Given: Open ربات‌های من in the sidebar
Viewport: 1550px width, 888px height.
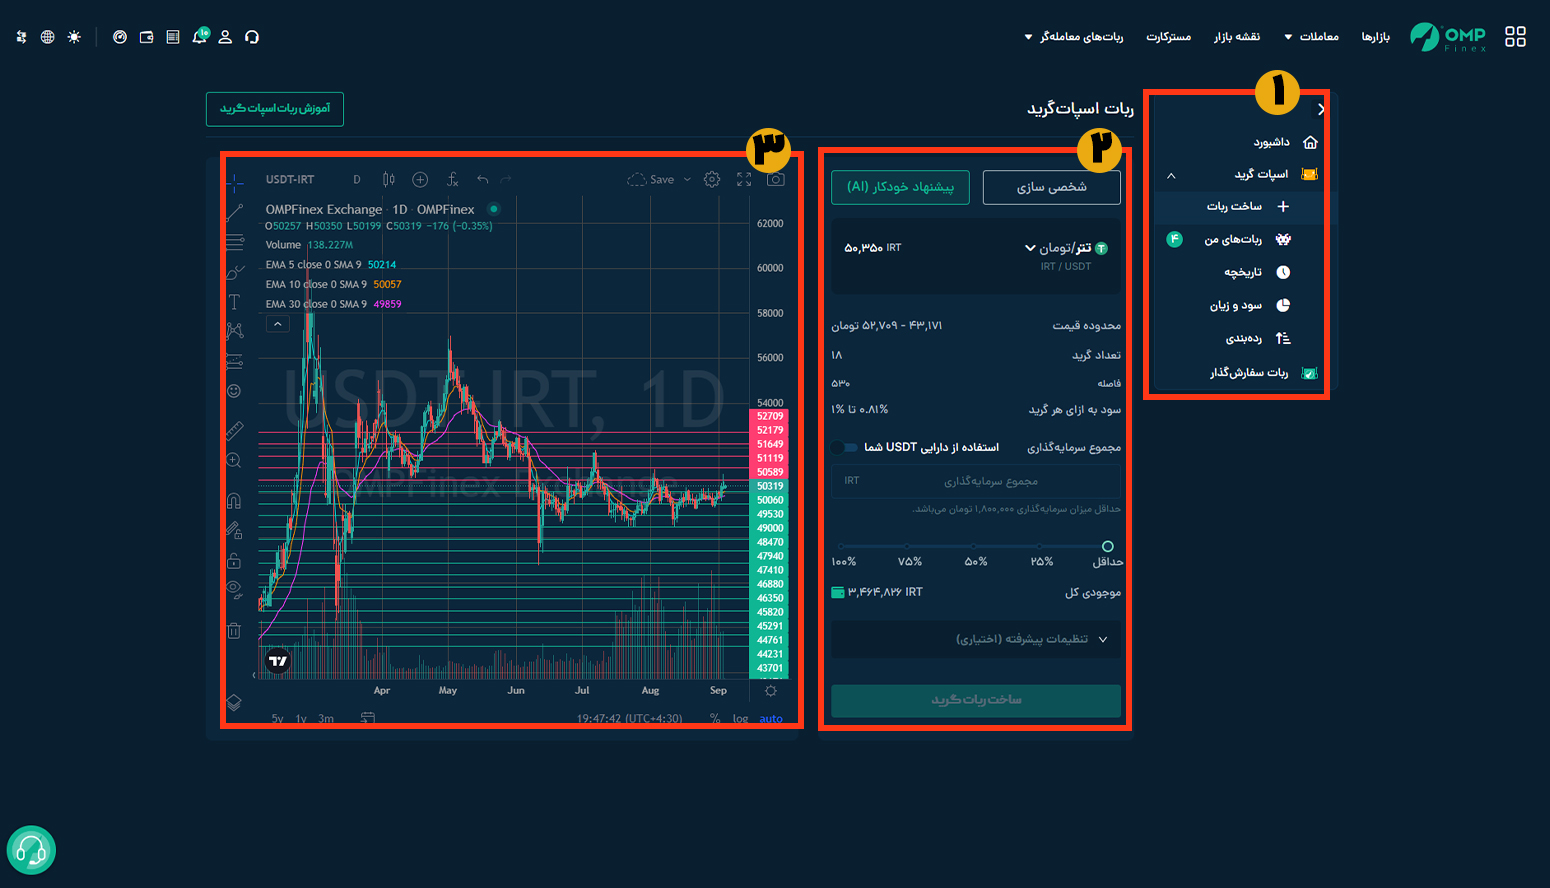Looking at the screenshot, I should (x=1246, y=239).
